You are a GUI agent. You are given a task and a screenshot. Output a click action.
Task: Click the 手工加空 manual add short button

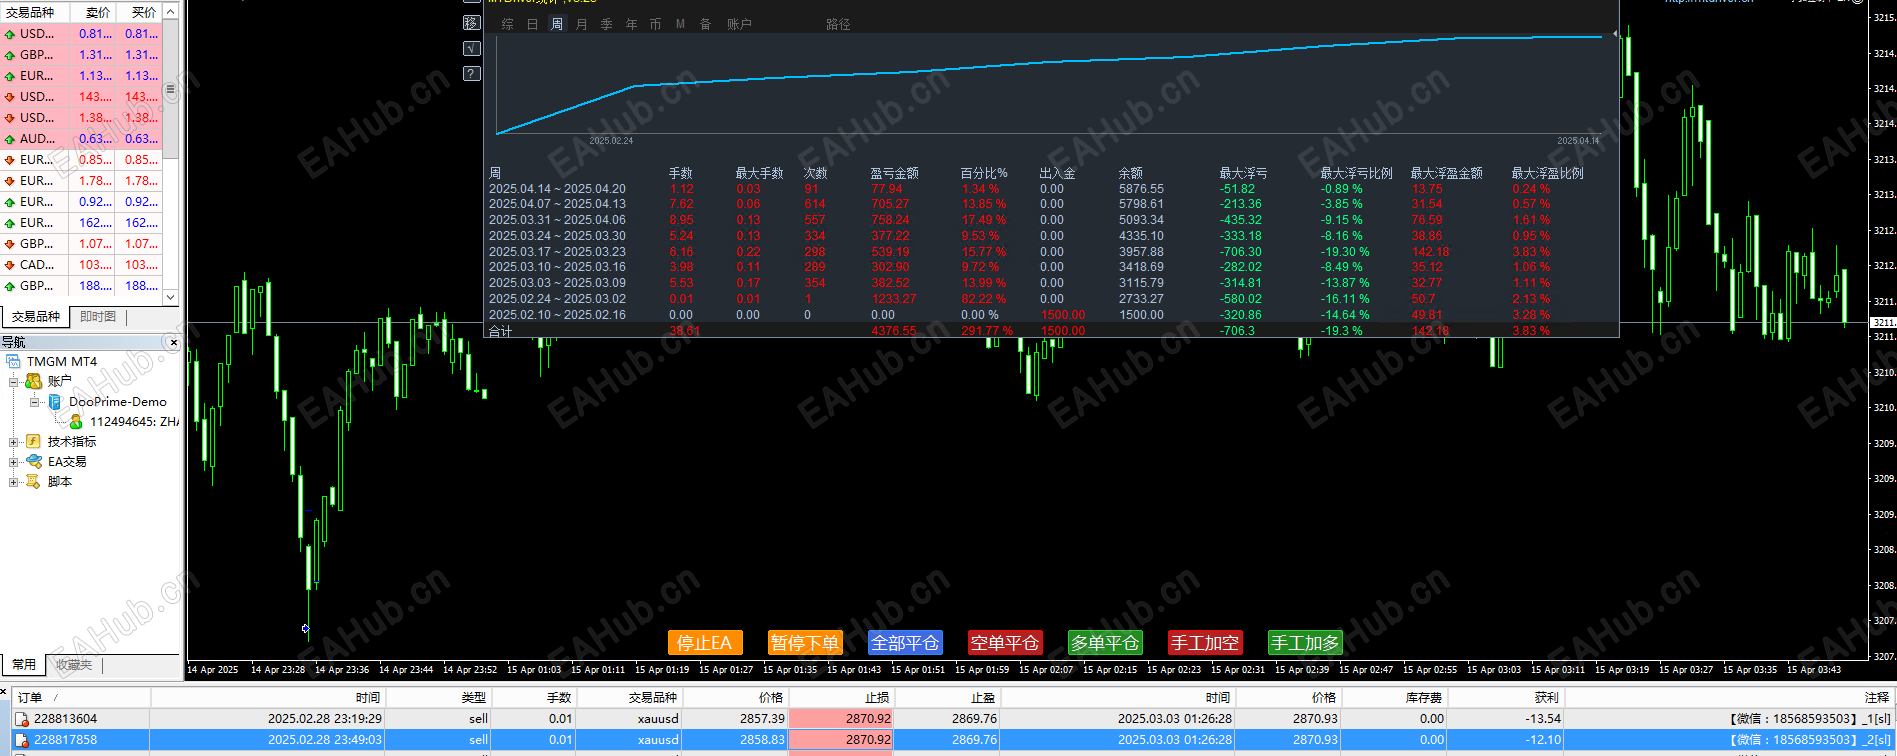(1205, 643)
